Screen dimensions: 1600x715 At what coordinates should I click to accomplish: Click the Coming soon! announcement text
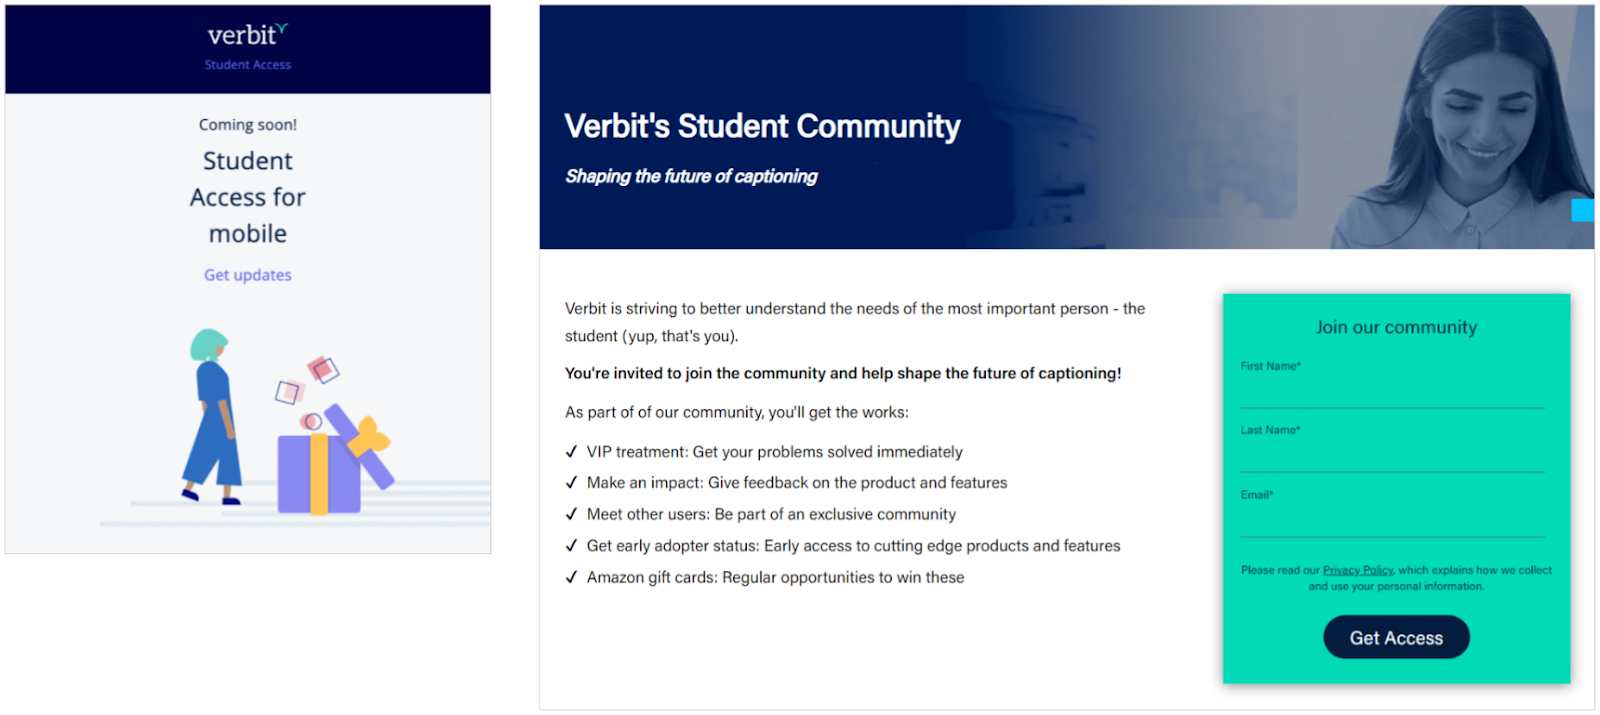tap(247, 124)
